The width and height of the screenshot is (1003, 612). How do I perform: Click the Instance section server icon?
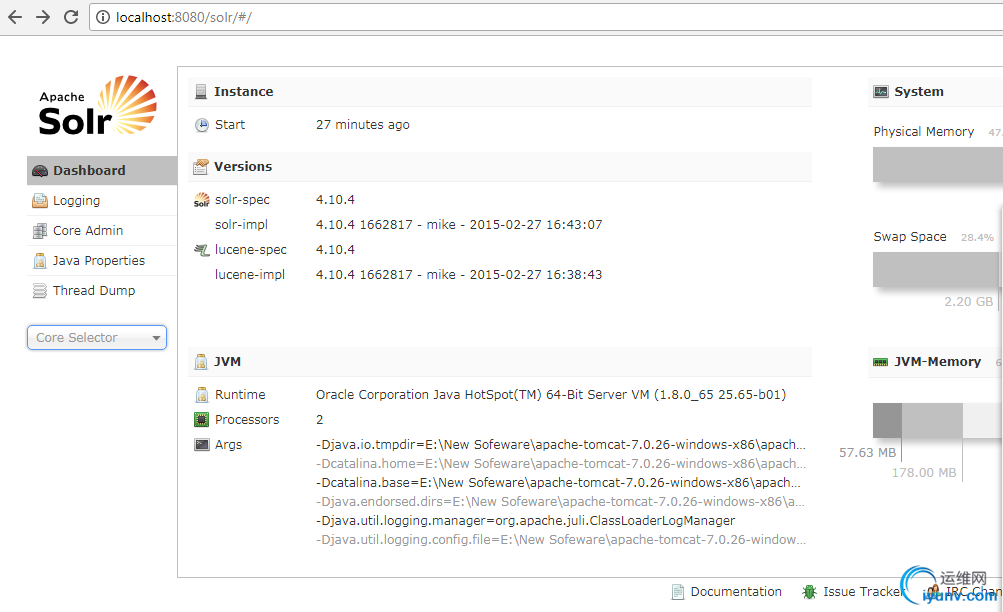(201, 91)
